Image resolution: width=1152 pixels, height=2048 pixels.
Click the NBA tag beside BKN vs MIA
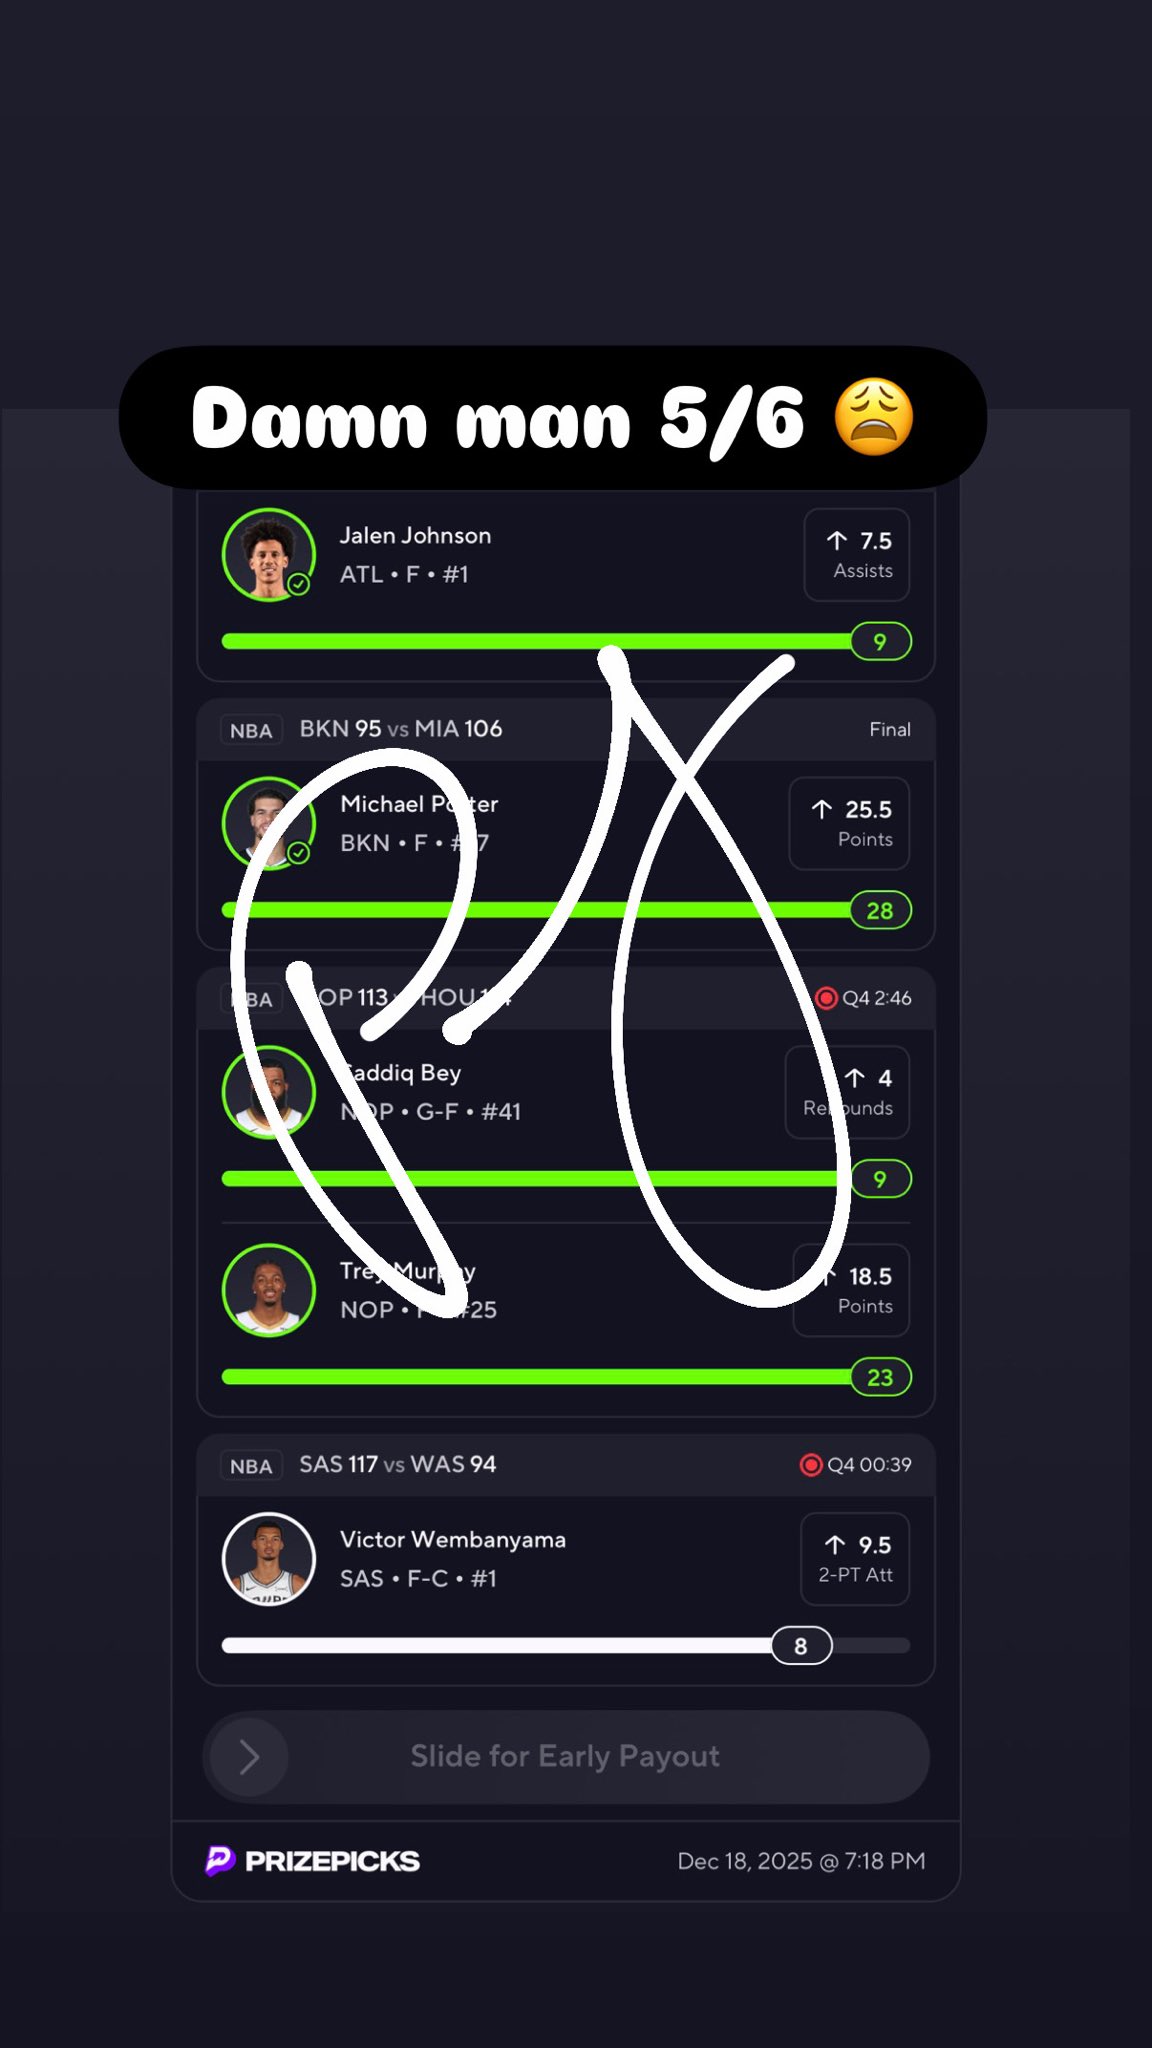[251, 730]
